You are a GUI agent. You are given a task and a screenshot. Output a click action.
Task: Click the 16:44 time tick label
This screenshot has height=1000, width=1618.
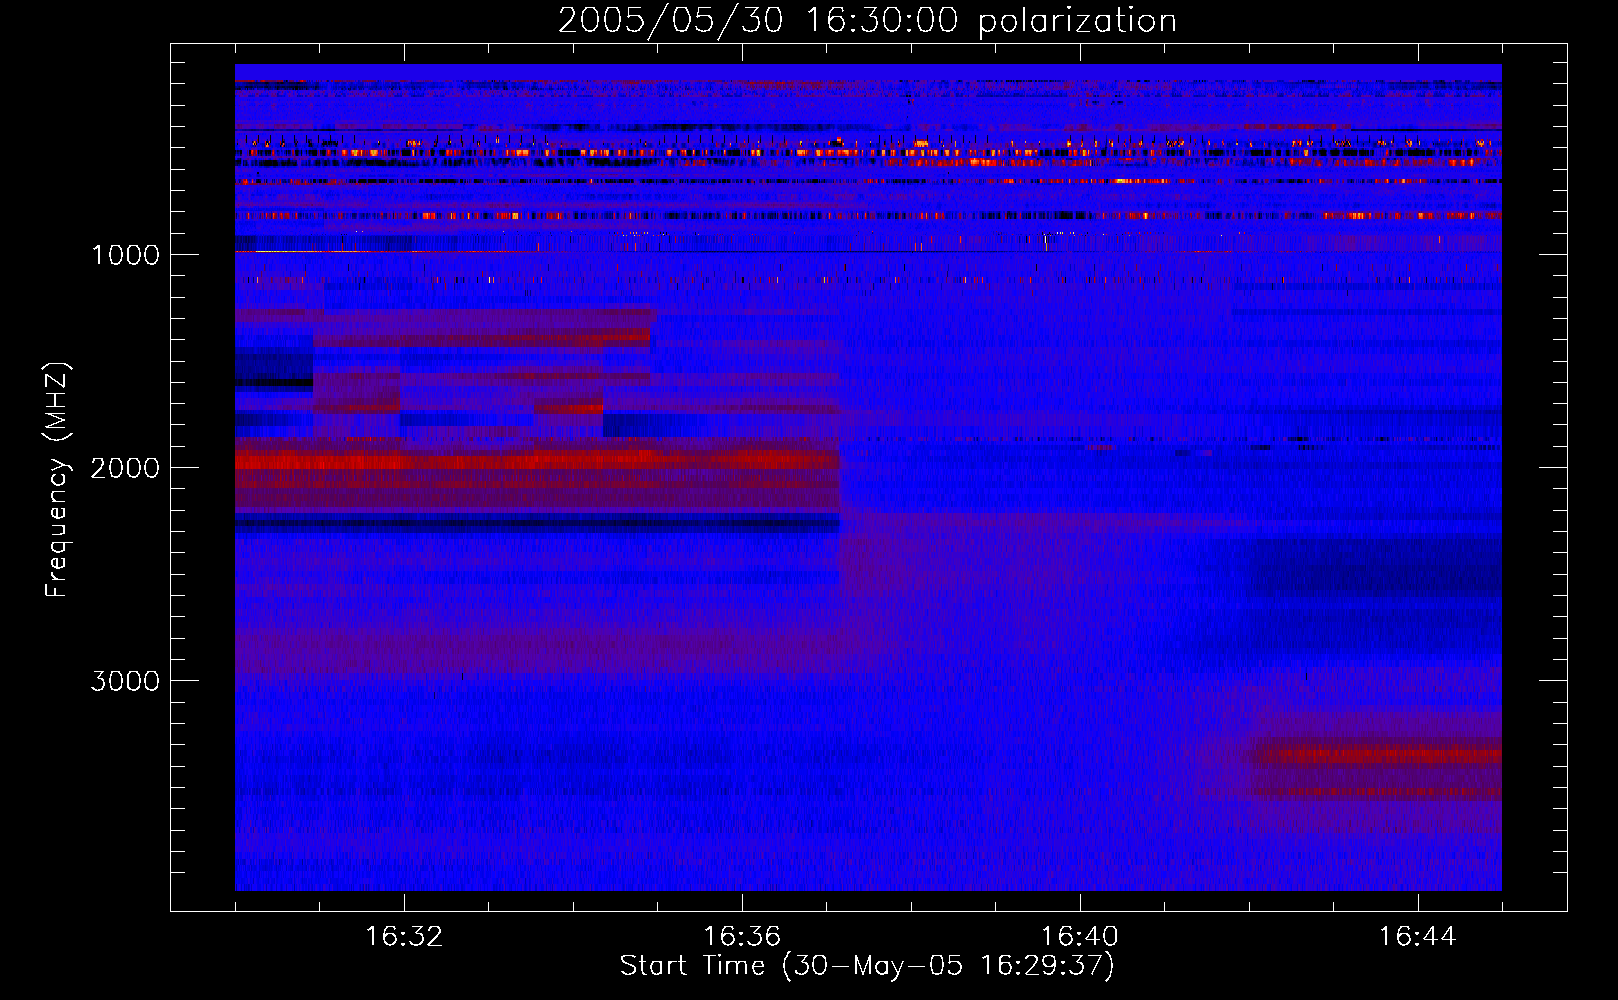1418,937
